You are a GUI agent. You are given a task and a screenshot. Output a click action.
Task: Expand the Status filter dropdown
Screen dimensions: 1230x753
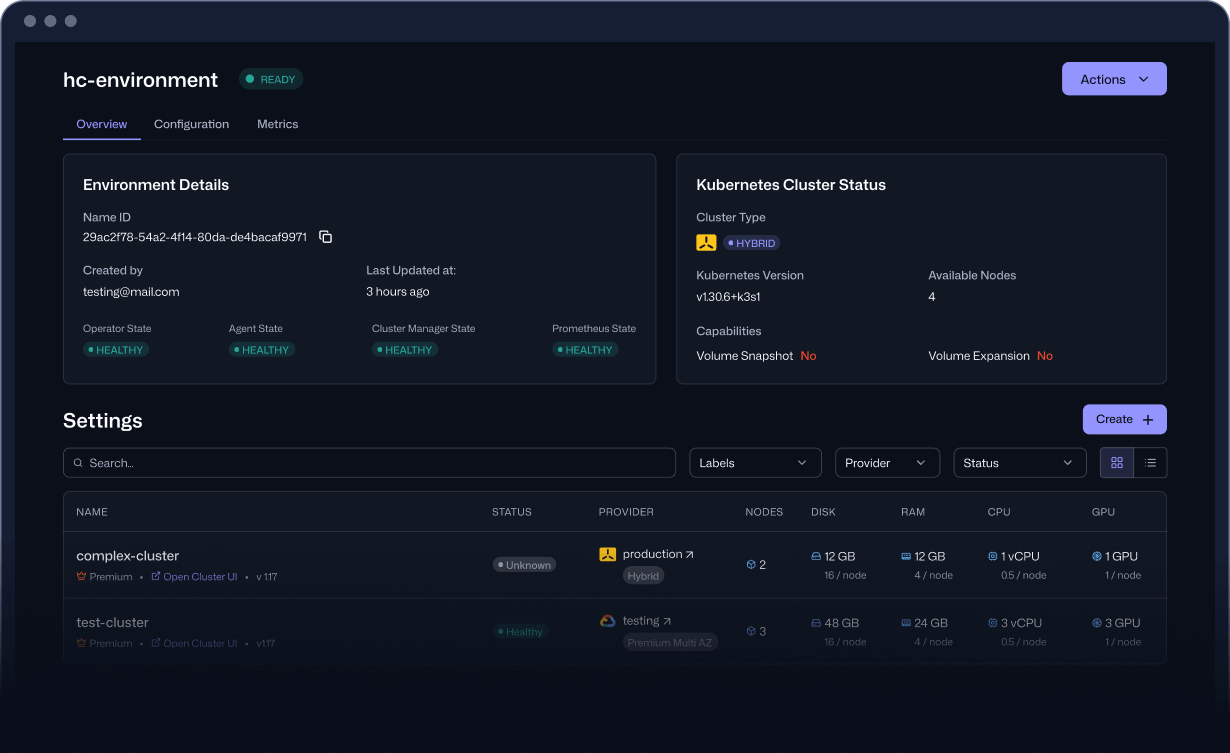click(x=1020, y=463)
